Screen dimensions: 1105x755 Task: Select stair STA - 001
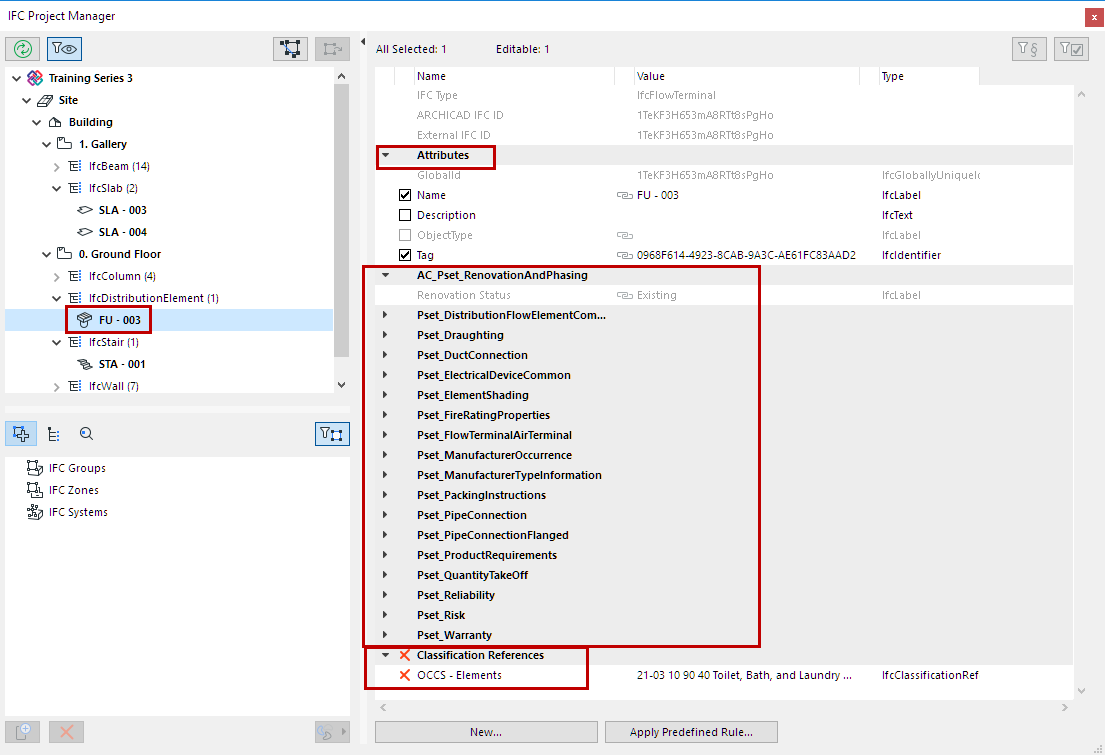[x=122, y=364]
